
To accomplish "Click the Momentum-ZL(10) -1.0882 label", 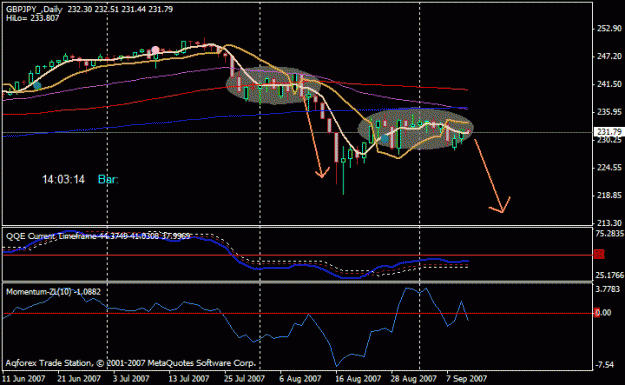I will (53, 292).
